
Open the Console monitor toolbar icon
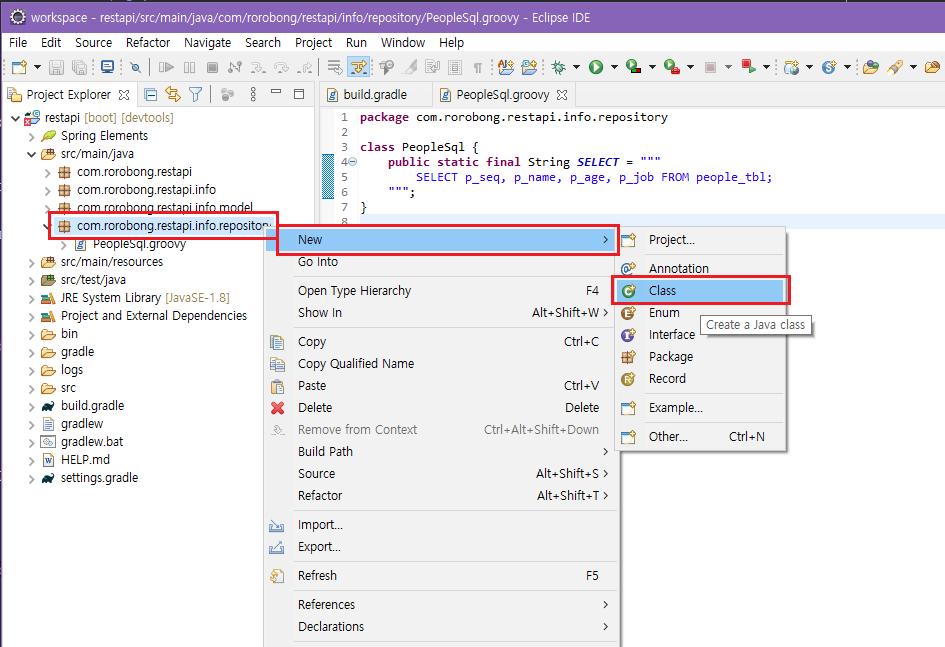(107, 67)
